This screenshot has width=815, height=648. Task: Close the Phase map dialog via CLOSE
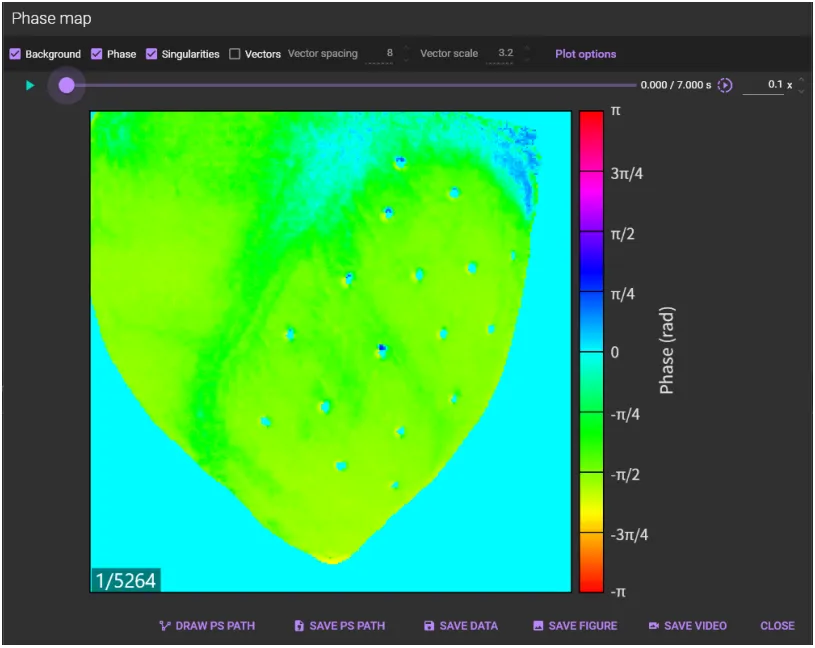777,626
